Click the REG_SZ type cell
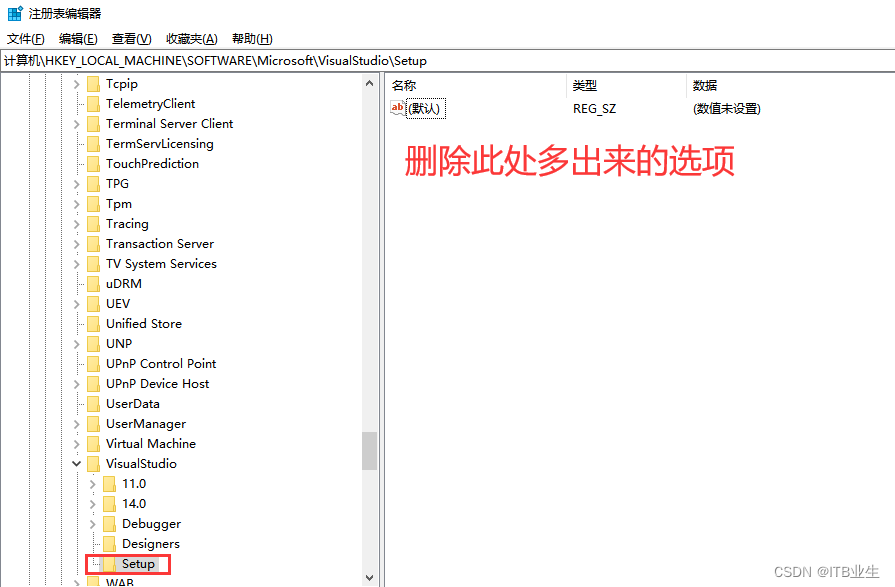895x587 pixels. pyautogui.click(x=595, y=108)
